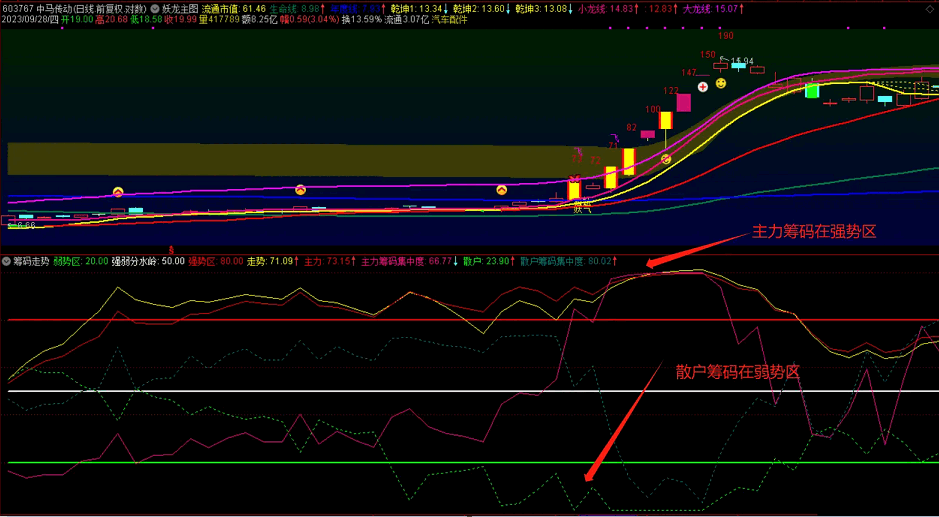Click the 流通市值: 61.46 value
Screen dimensions: 939x517
click(x=232, y=10)
